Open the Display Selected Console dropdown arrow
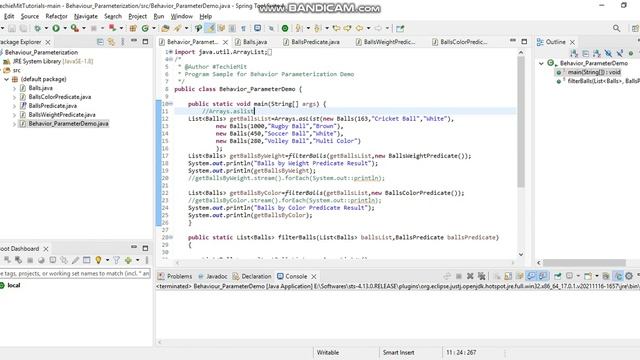This screenshot has height=360, width=640. [x=578, y=276]
